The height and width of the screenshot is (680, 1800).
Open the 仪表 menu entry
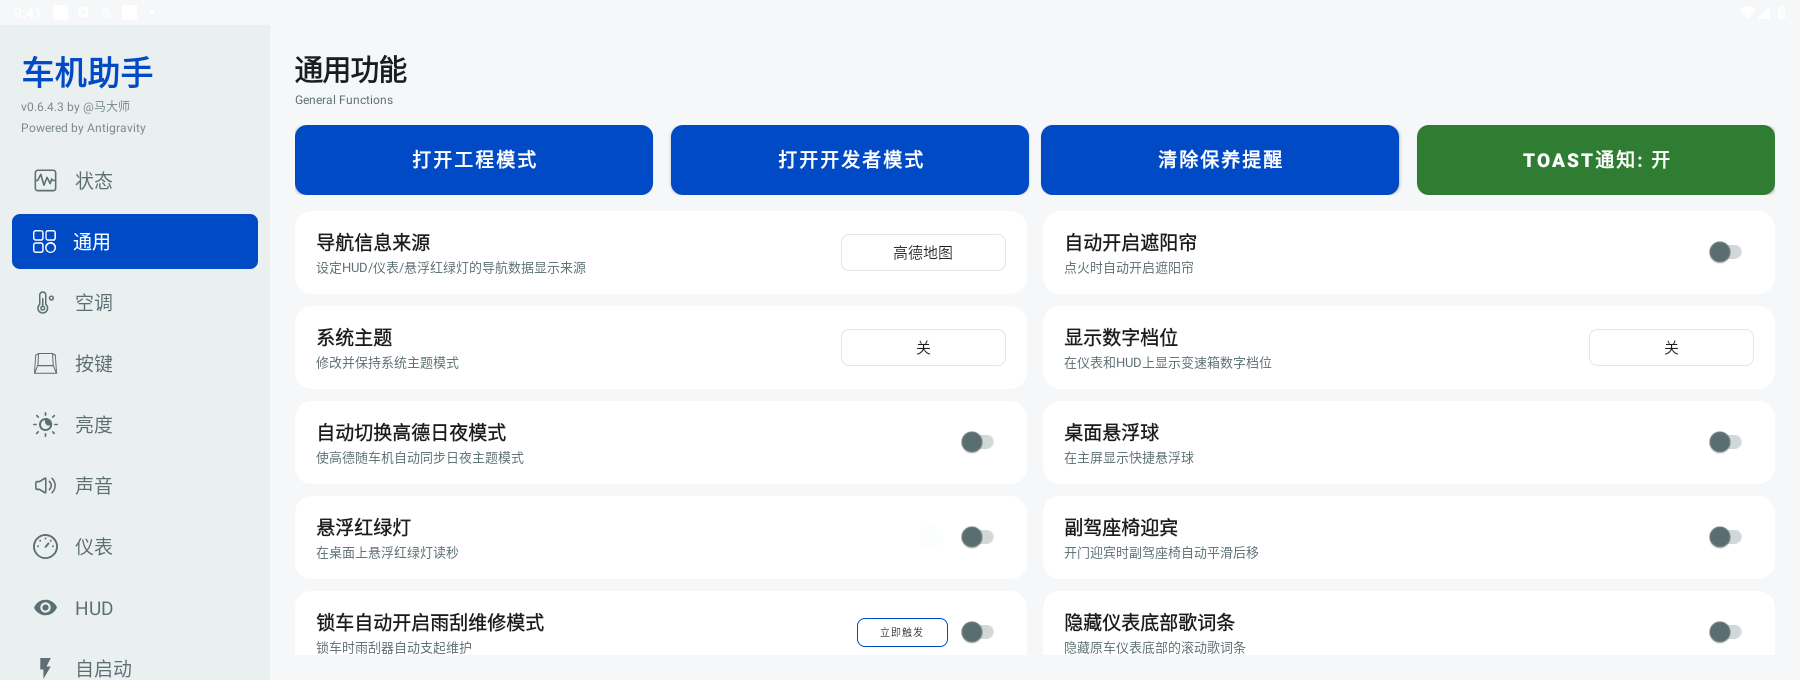(135, 547)
